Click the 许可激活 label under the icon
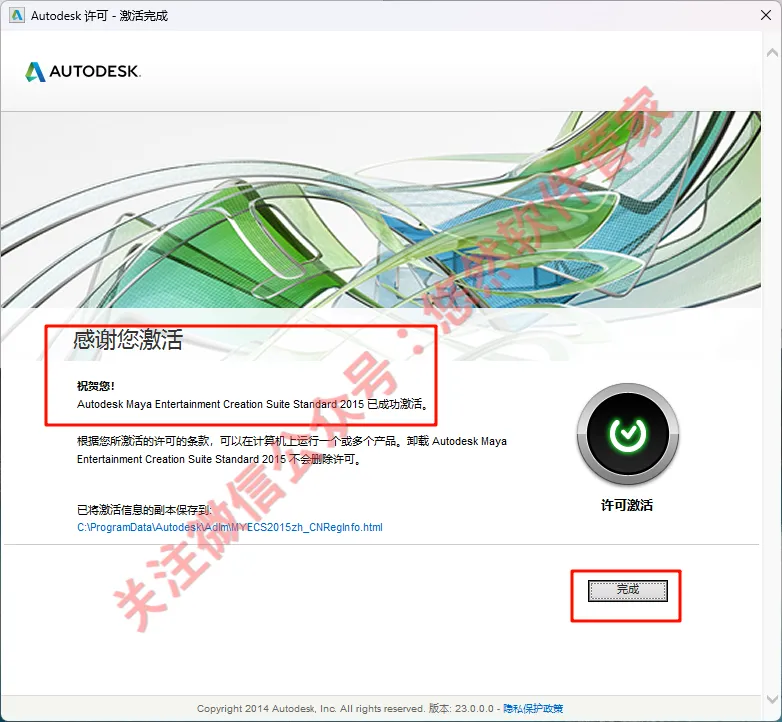The width and height of the screenshot is (782, 722). 627,505
